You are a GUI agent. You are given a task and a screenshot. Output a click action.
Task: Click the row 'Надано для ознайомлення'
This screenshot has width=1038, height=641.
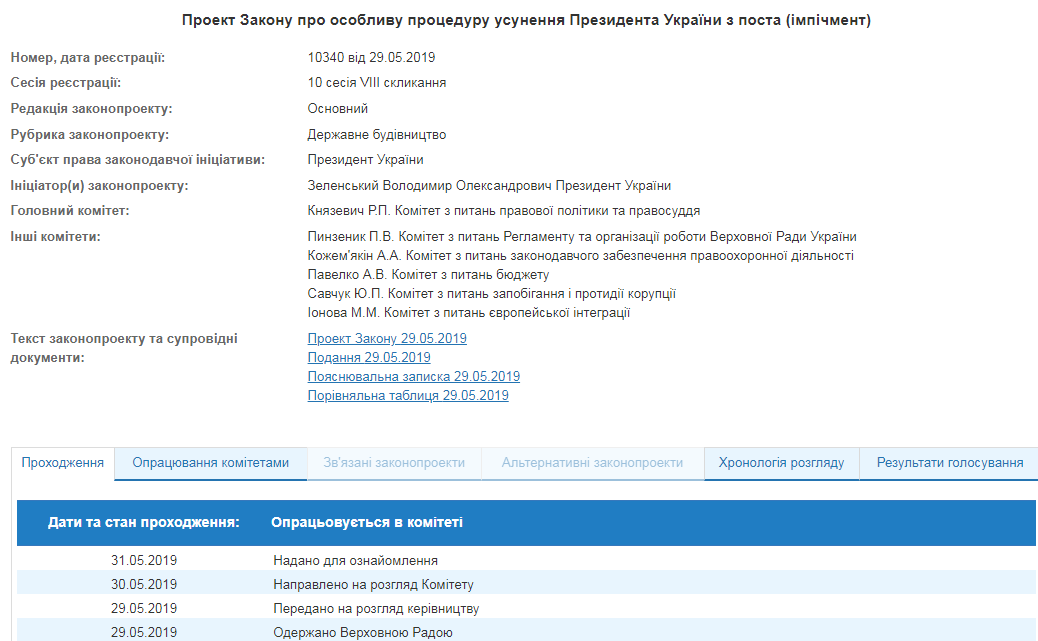pyautogui.click(x=355, y=561)
